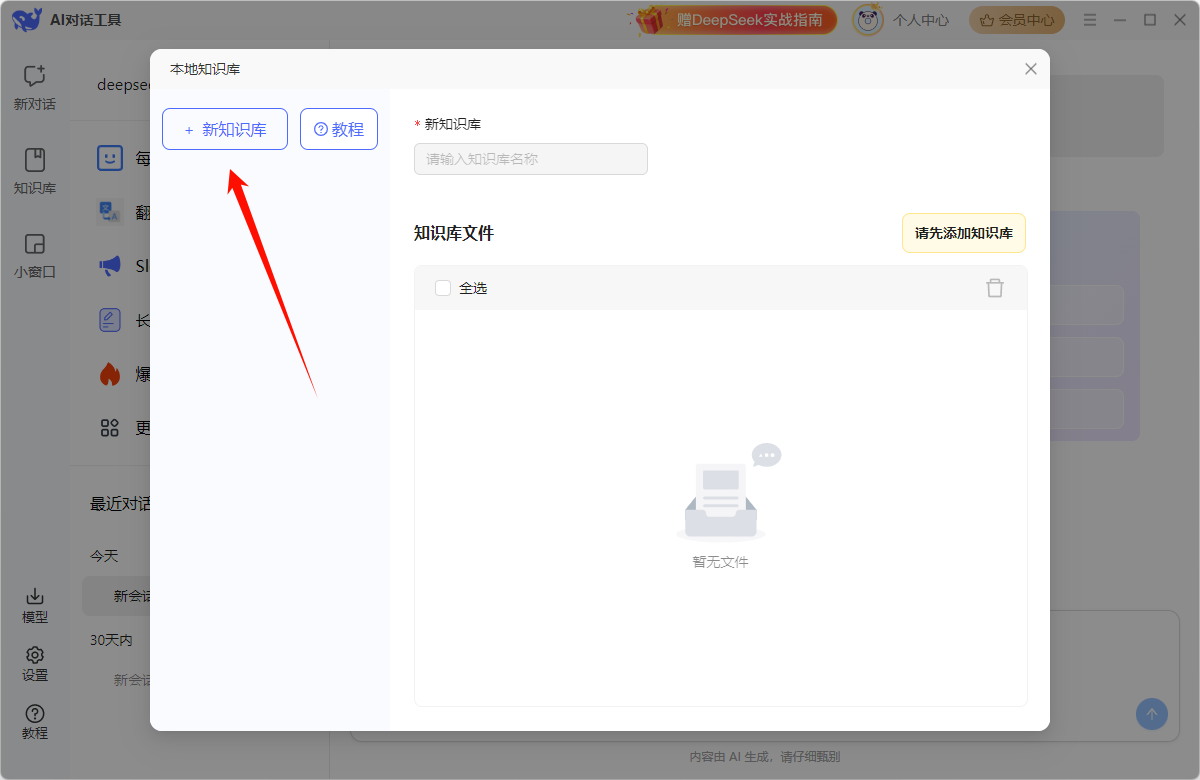Click the 新对话 new chat icon
Image resolution: width=1200 pixels, height=780 pixels.
[35, 77]
